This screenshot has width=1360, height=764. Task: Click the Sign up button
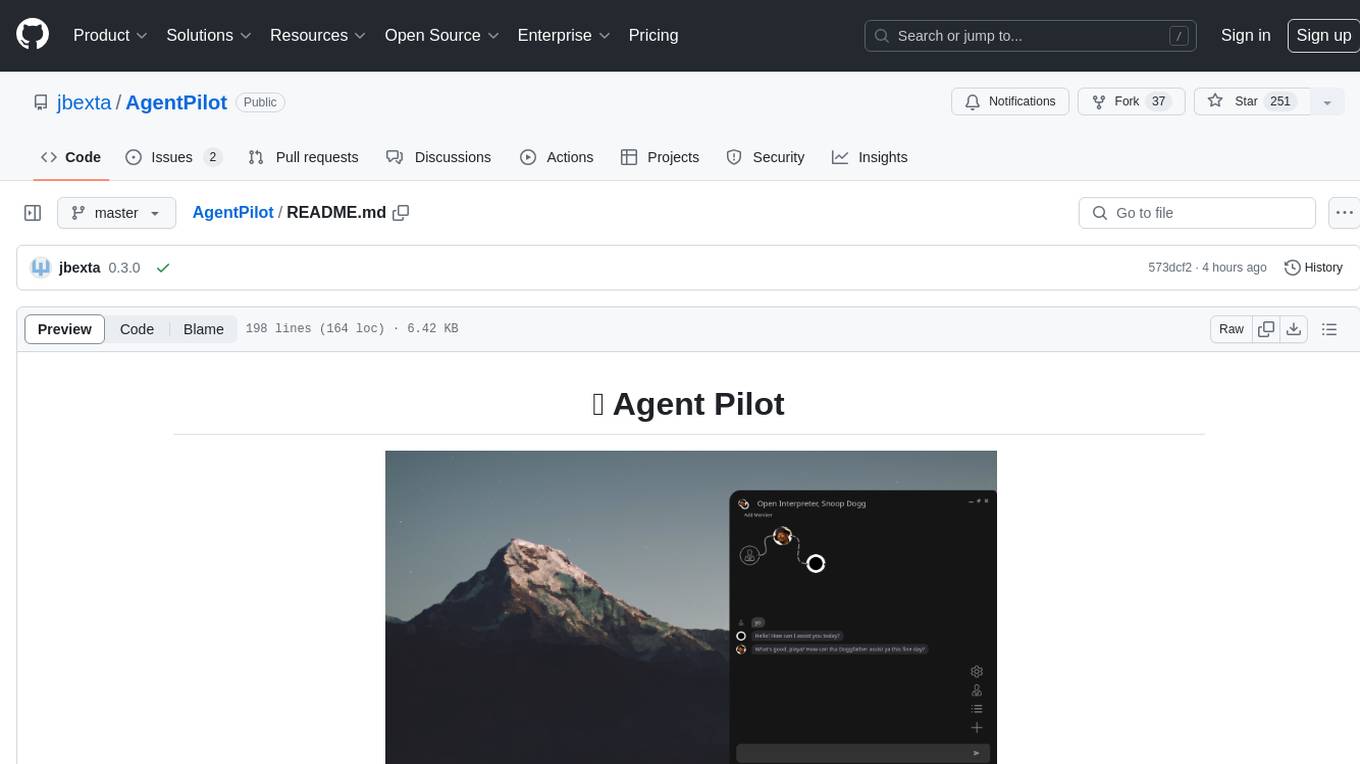pos(1323,35)
